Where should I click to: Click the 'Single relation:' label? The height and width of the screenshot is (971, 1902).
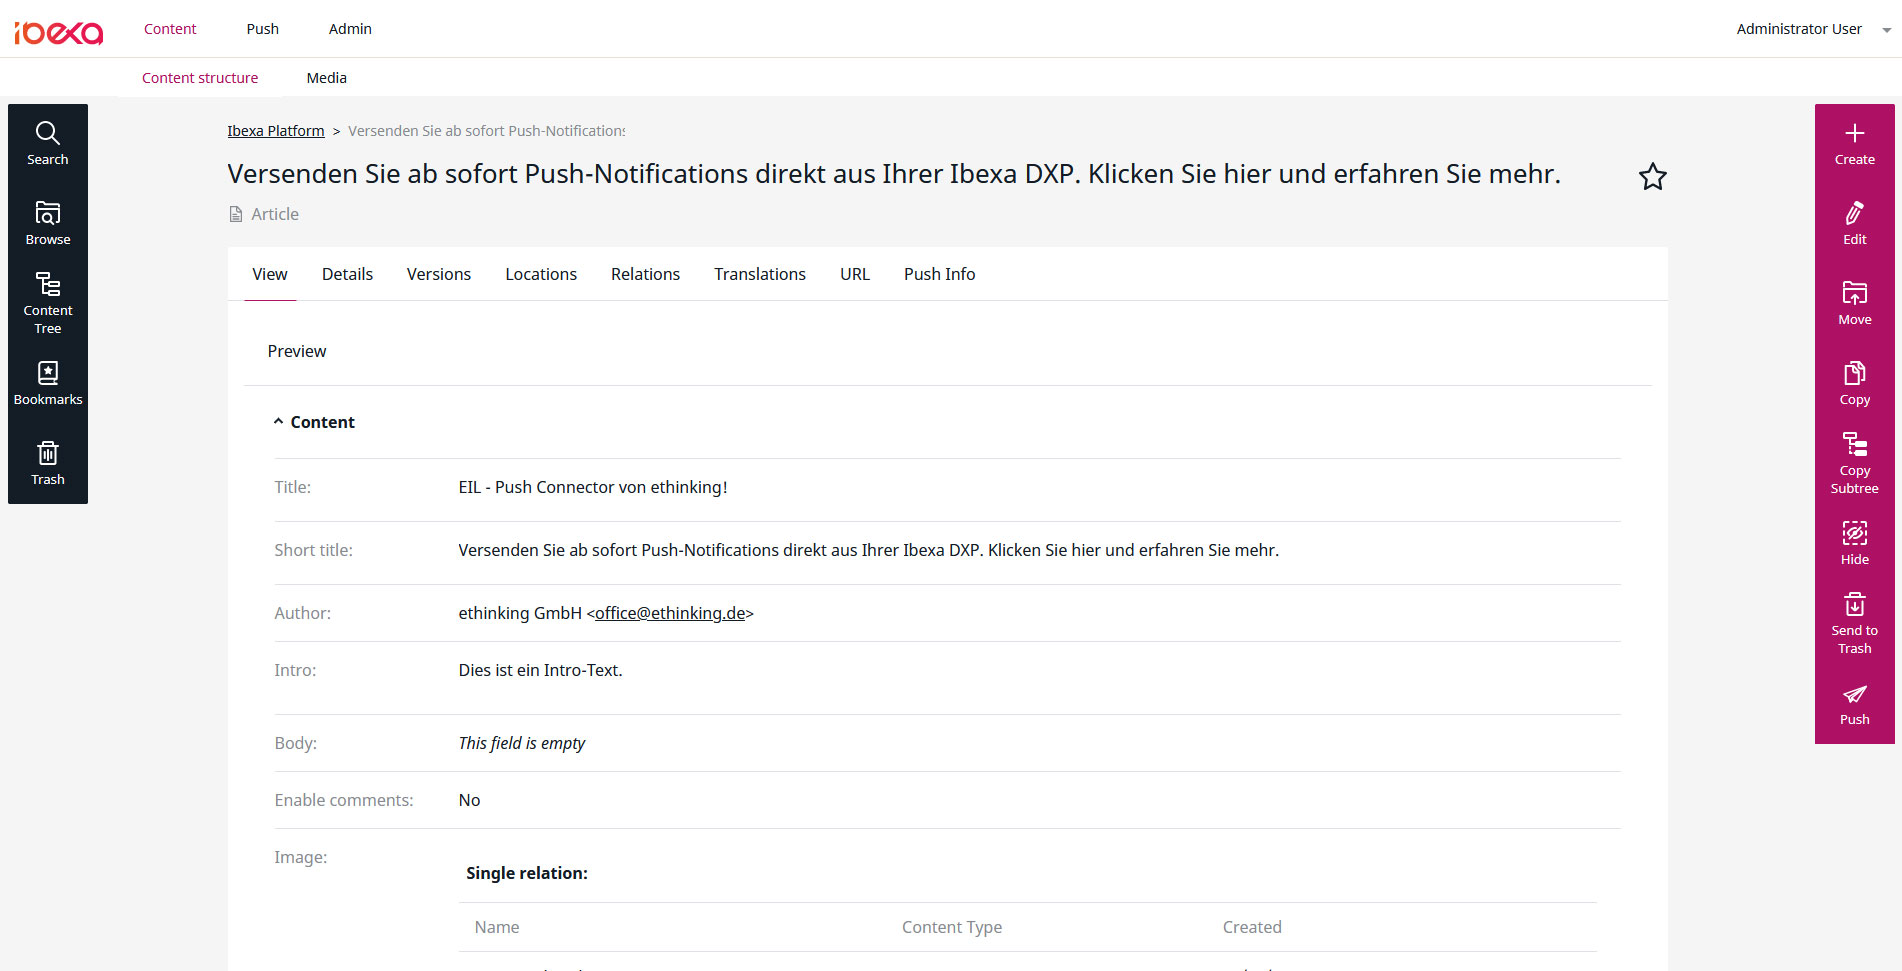click(x=527, y=873)
